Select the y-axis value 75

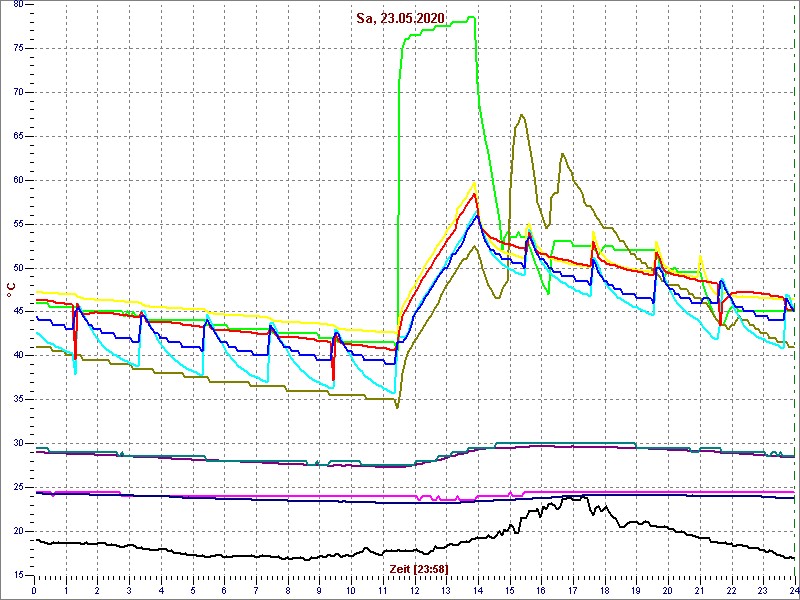[17, 48]
